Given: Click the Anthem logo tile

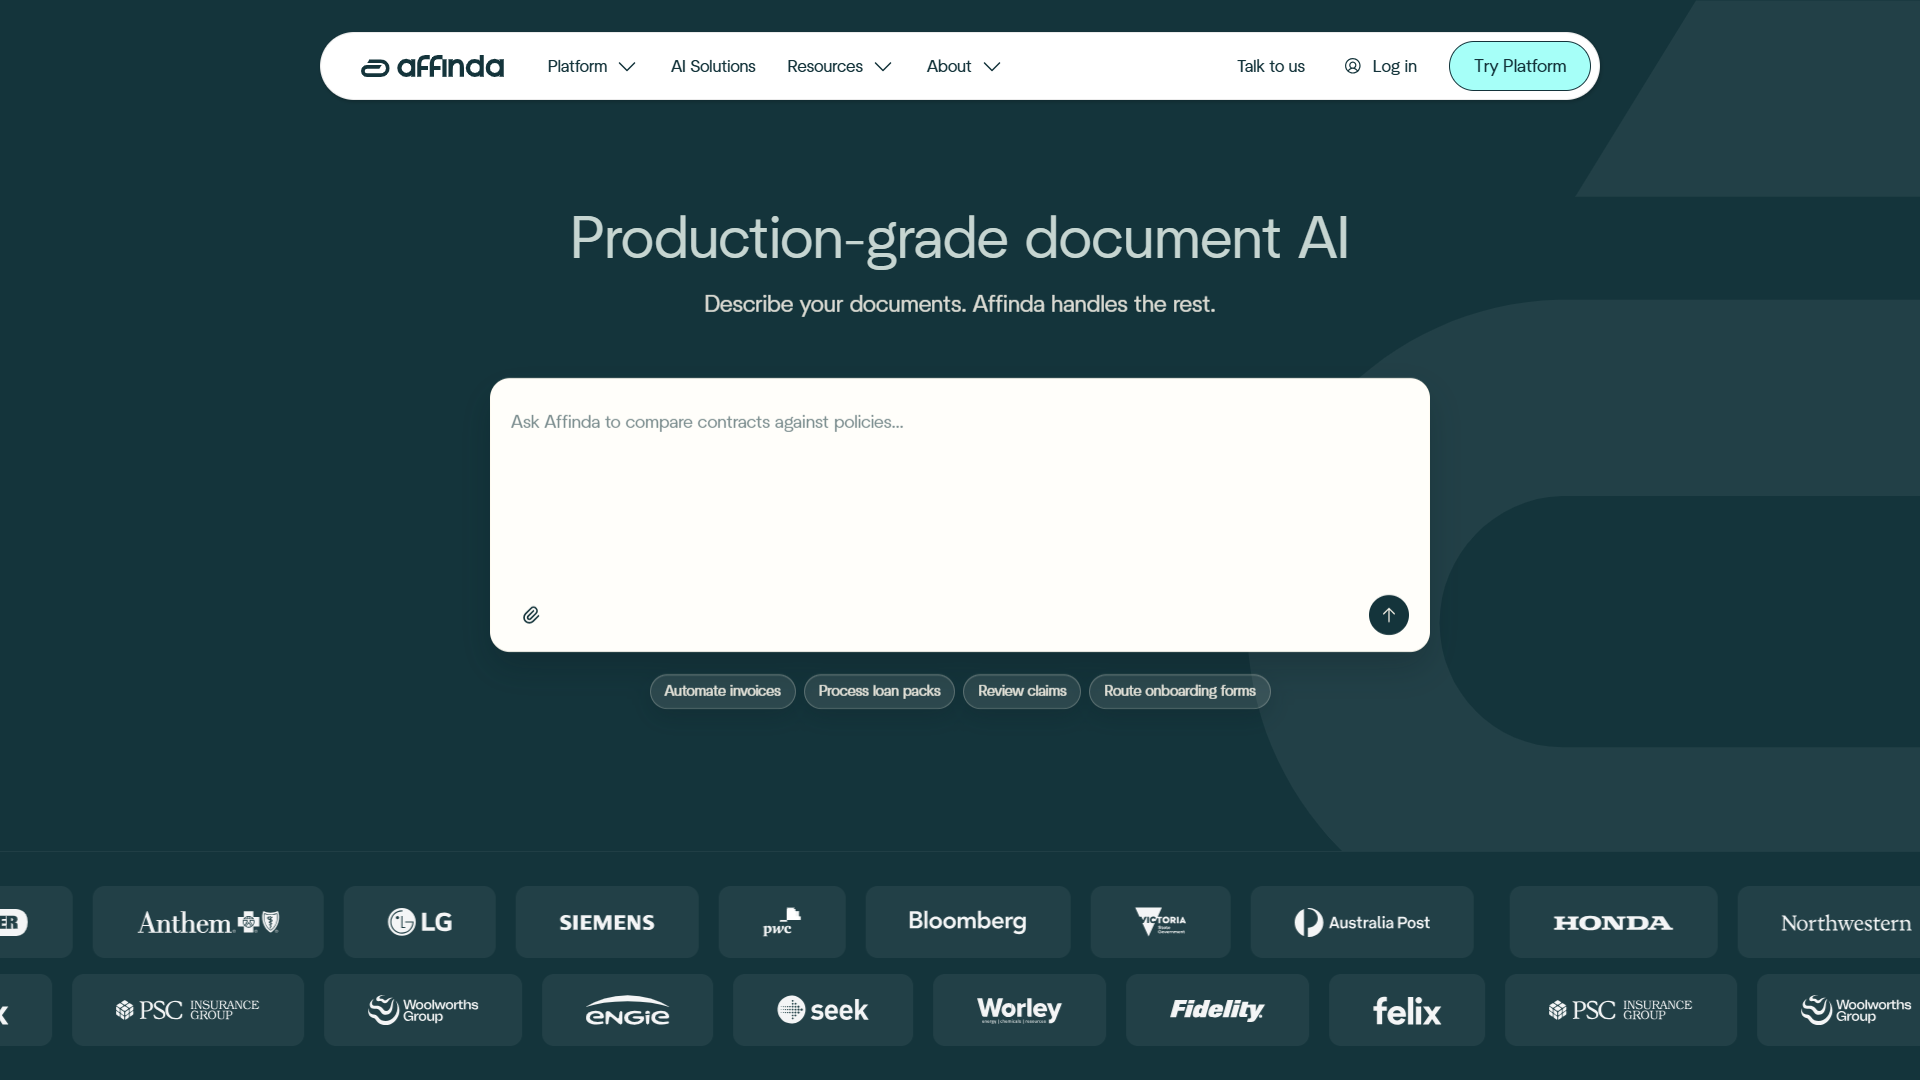Looking at the screenshot, I should coord(208,922).
